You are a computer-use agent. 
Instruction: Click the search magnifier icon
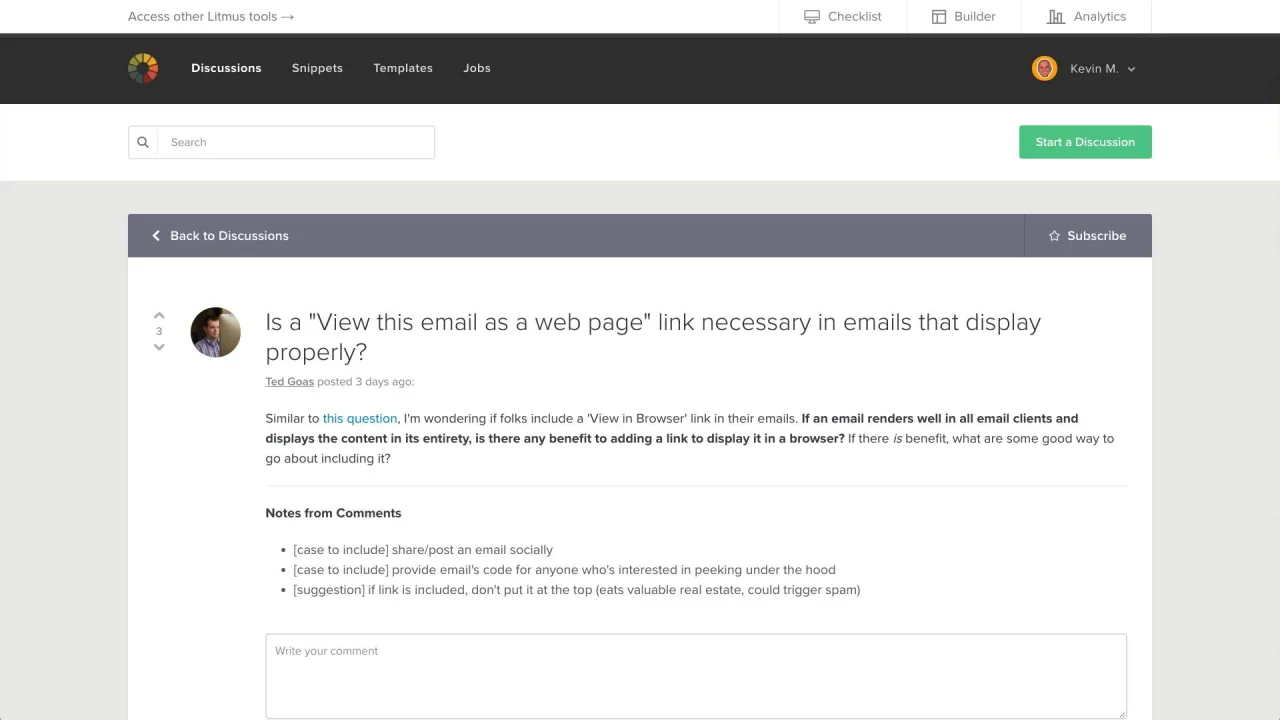143,142
